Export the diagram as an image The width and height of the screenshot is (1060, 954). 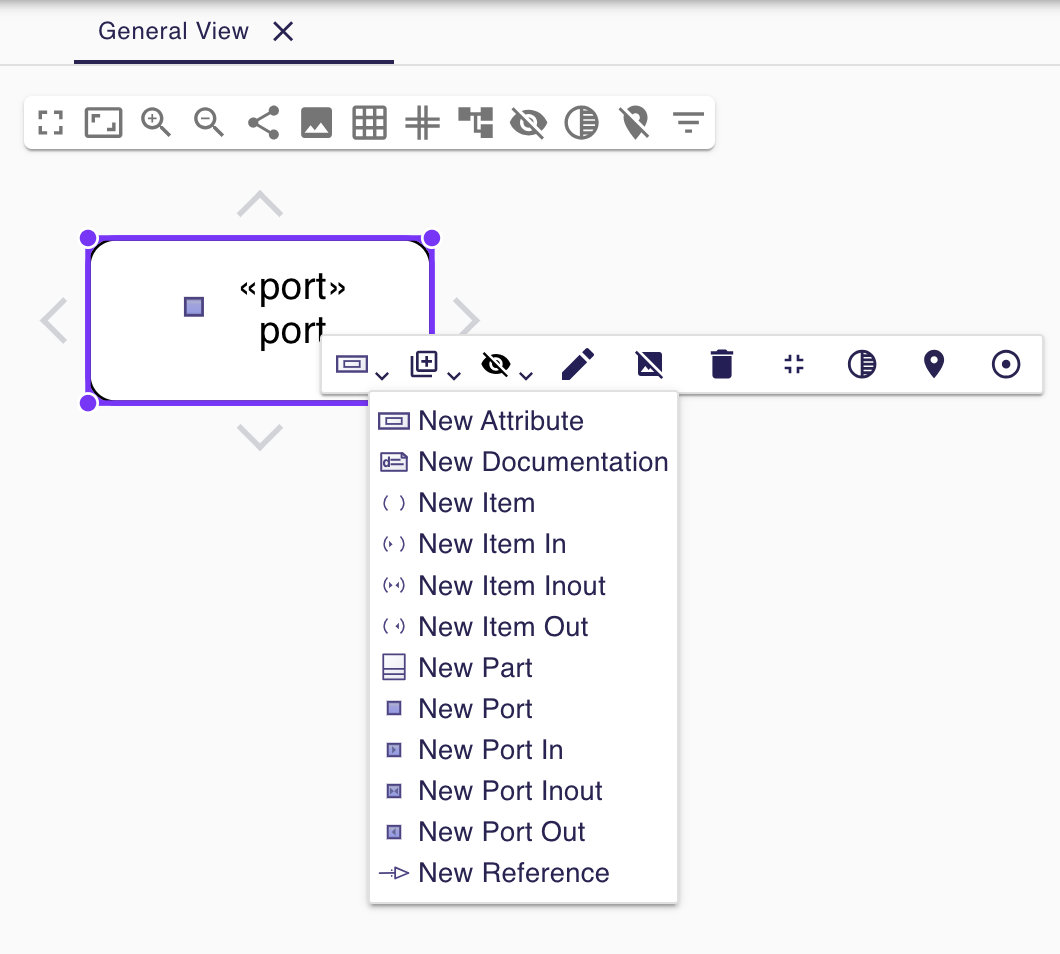click(316, 123)
